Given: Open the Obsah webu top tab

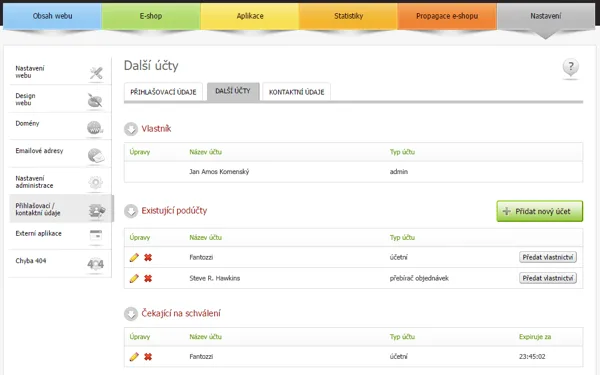Looking at the screenshot, I should pos(52,16).
